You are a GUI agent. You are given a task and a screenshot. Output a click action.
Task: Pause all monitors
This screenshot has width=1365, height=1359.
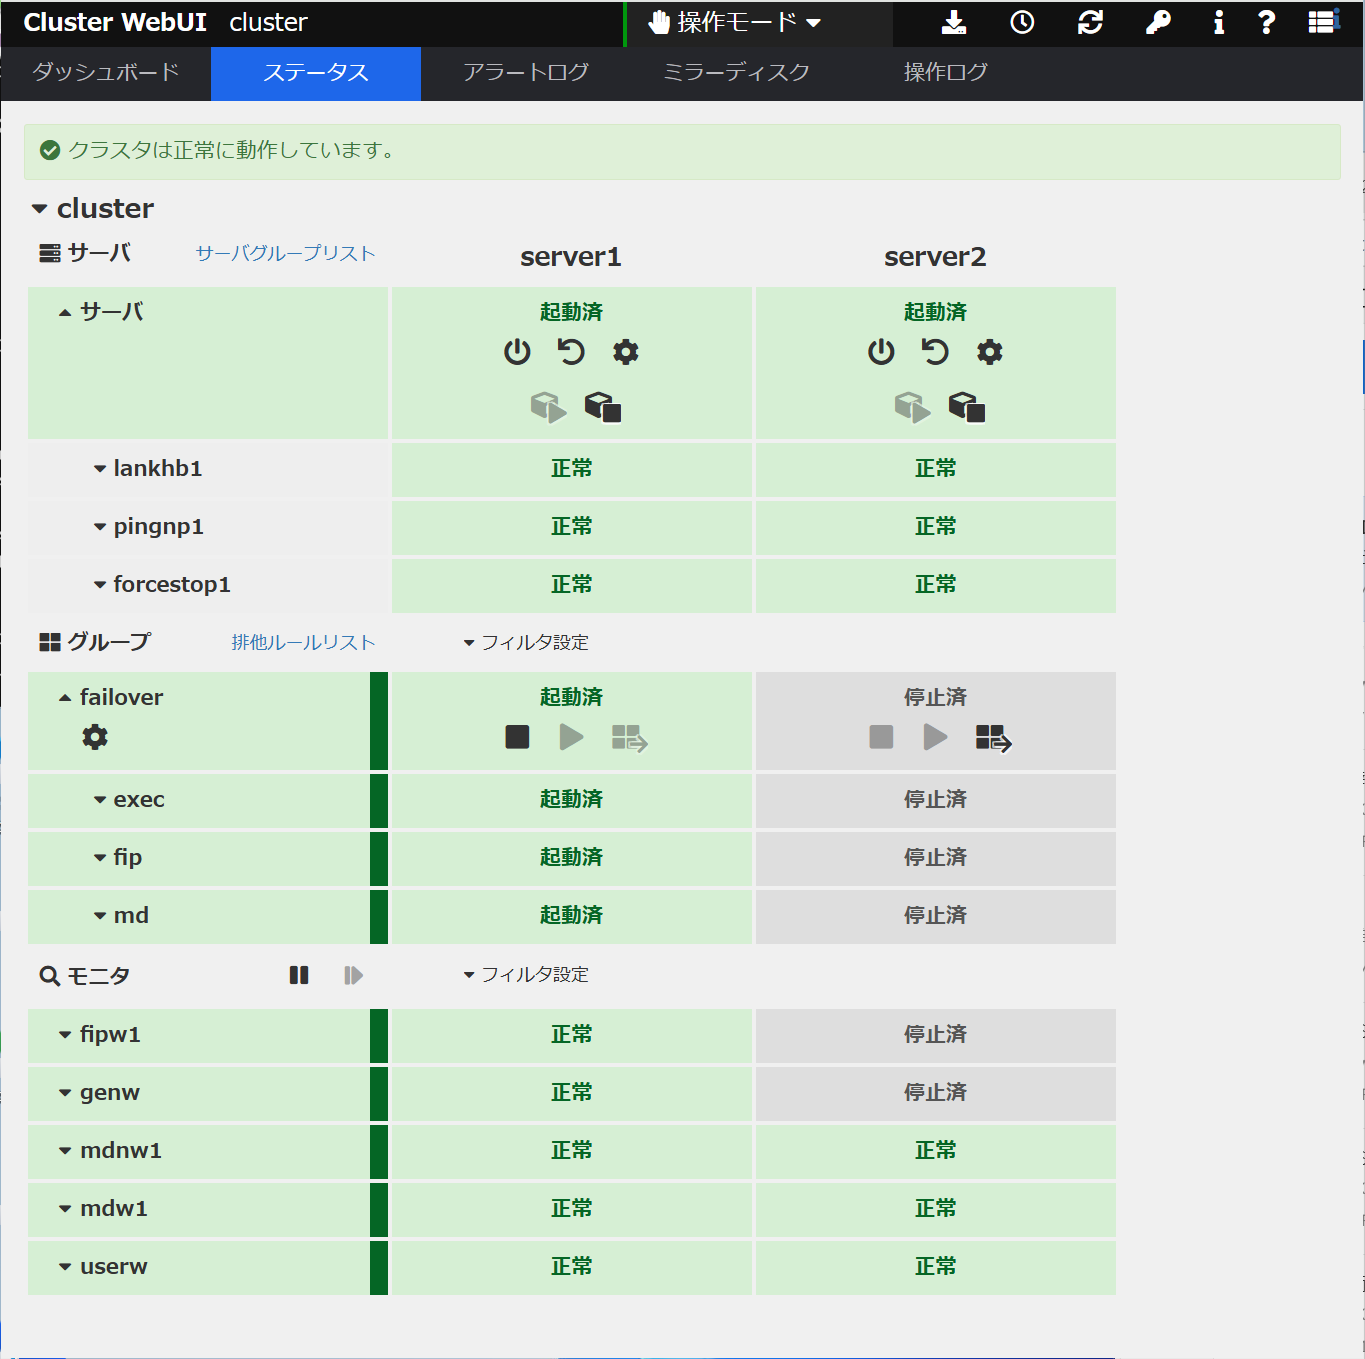pyautogui.click(x=299, y=975)
